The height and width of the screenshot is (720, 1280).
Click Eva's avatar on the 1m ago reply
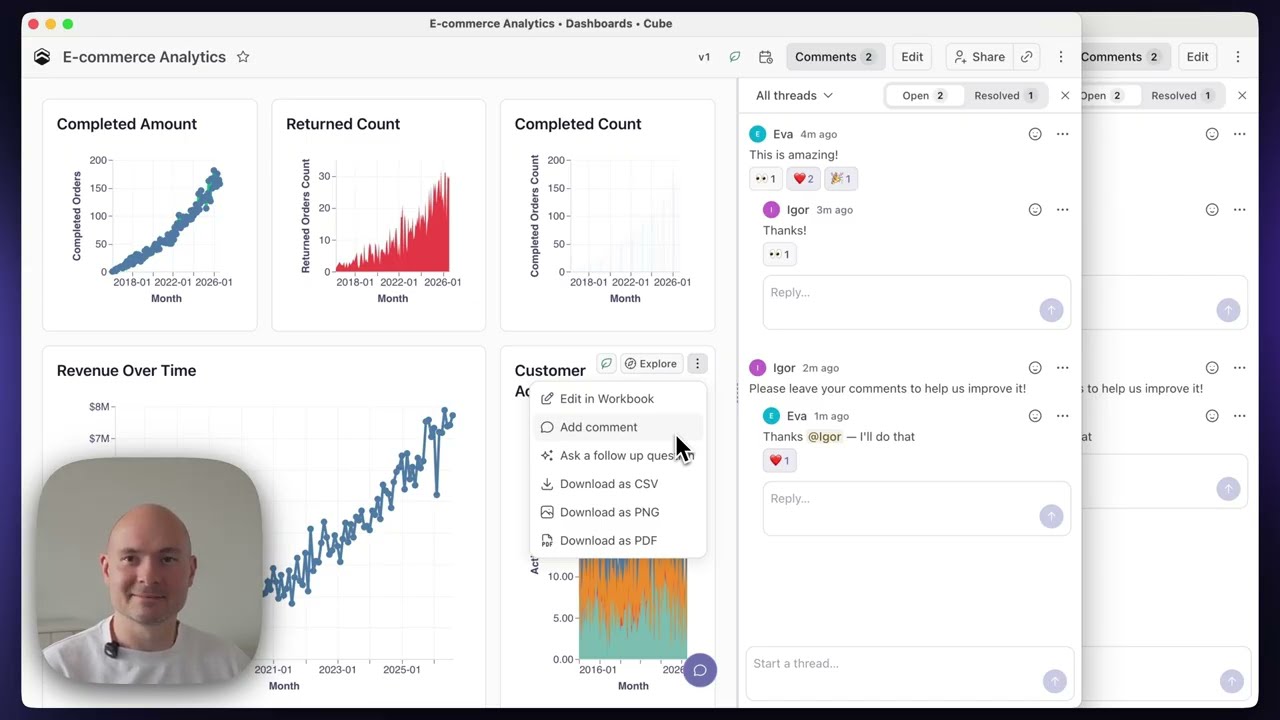(771, 416)
